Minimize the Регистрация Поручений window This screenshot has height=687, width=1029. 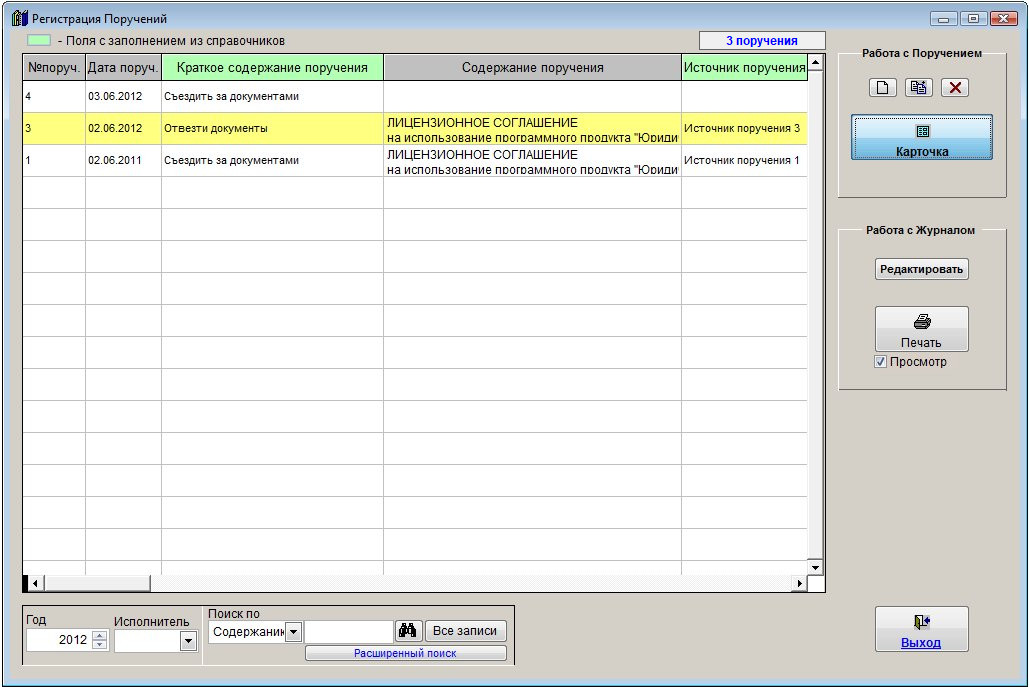(x=944, y=18)
